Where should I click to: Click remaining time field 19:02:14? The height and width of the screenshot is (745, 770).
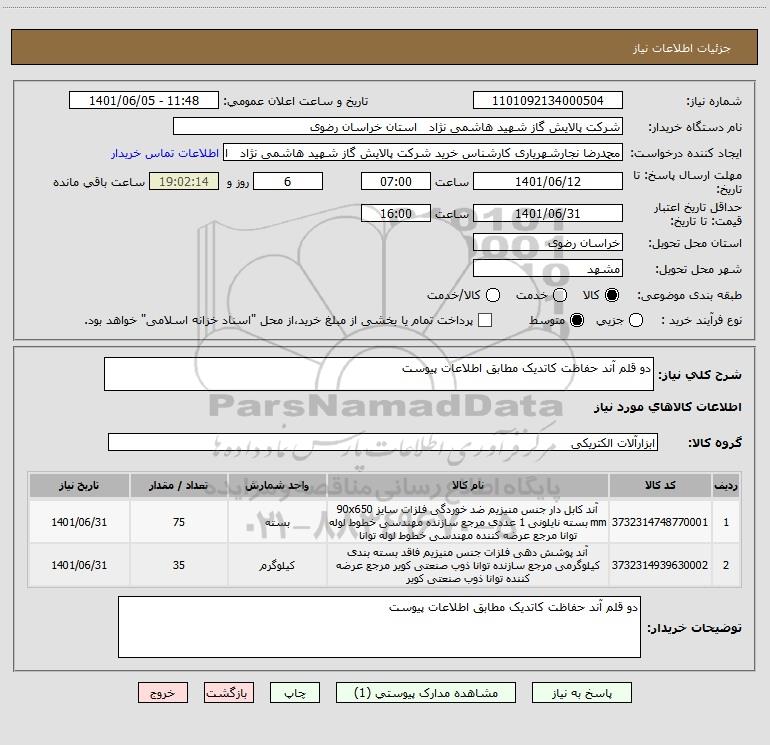click(184, 181)
